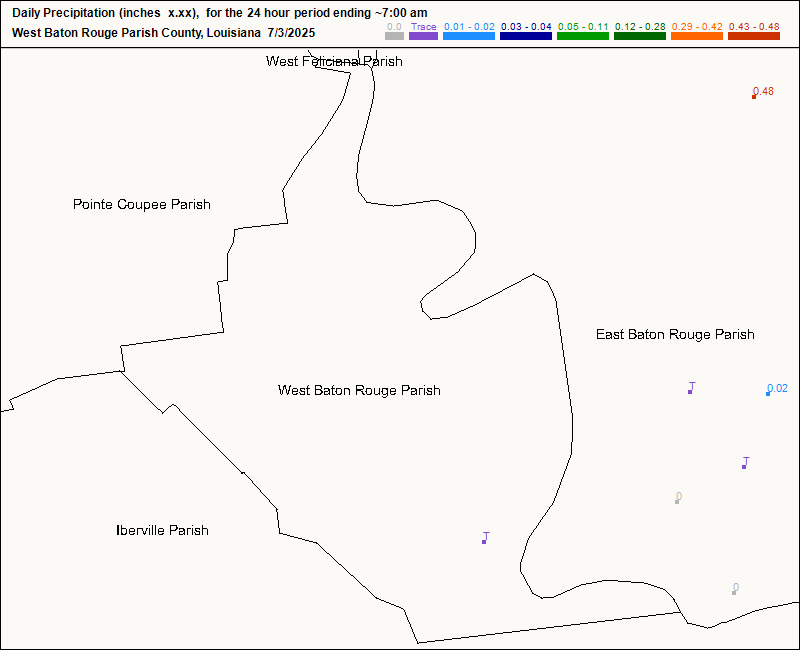Click the orange 0.29 - 0.42 legend swatch
The image size is (800, 650).
pos(697,36)
